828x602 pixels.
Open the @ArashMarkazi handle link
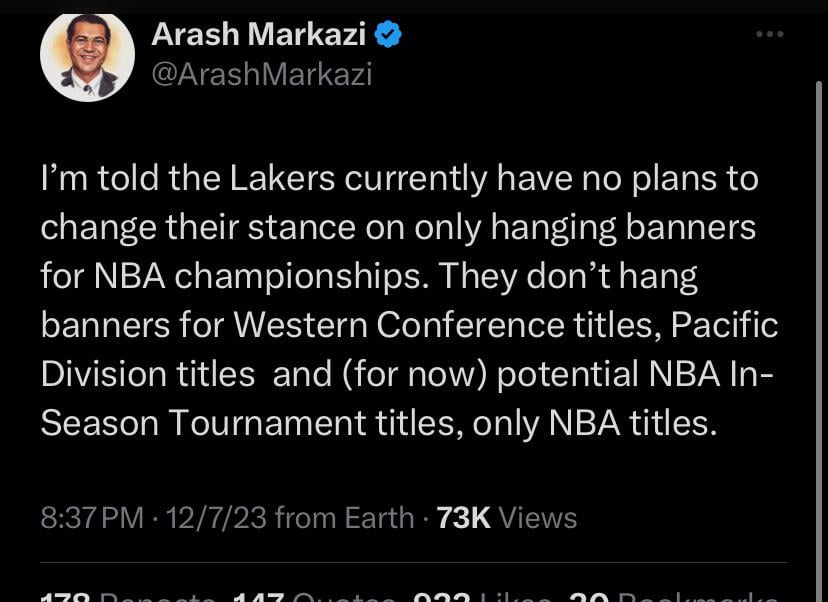coord(262,75)
